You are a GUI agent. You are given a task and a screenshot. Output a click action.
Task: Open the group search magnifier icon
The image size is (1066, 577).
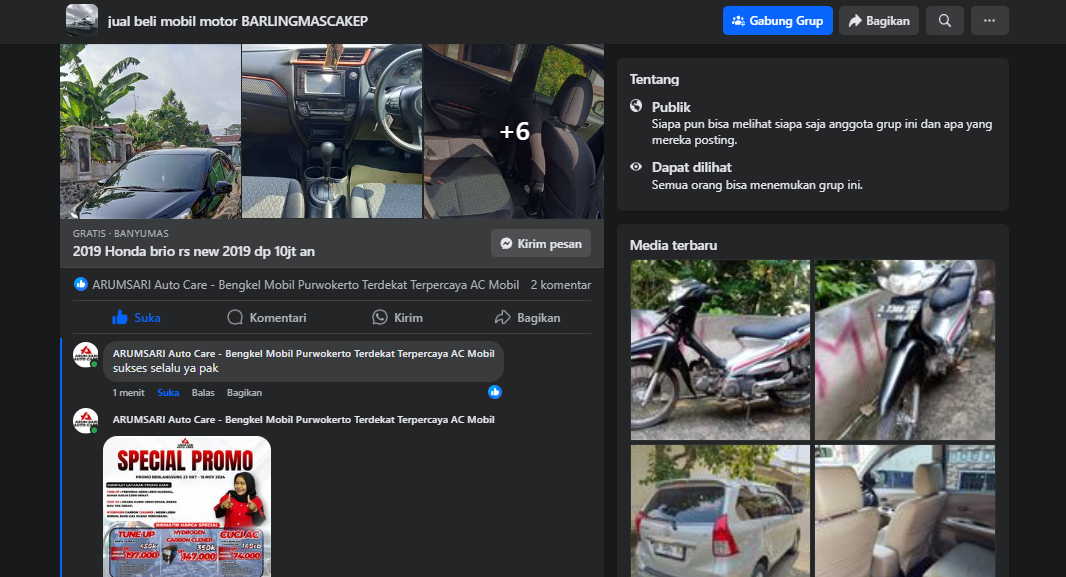(x=944, y=20)
